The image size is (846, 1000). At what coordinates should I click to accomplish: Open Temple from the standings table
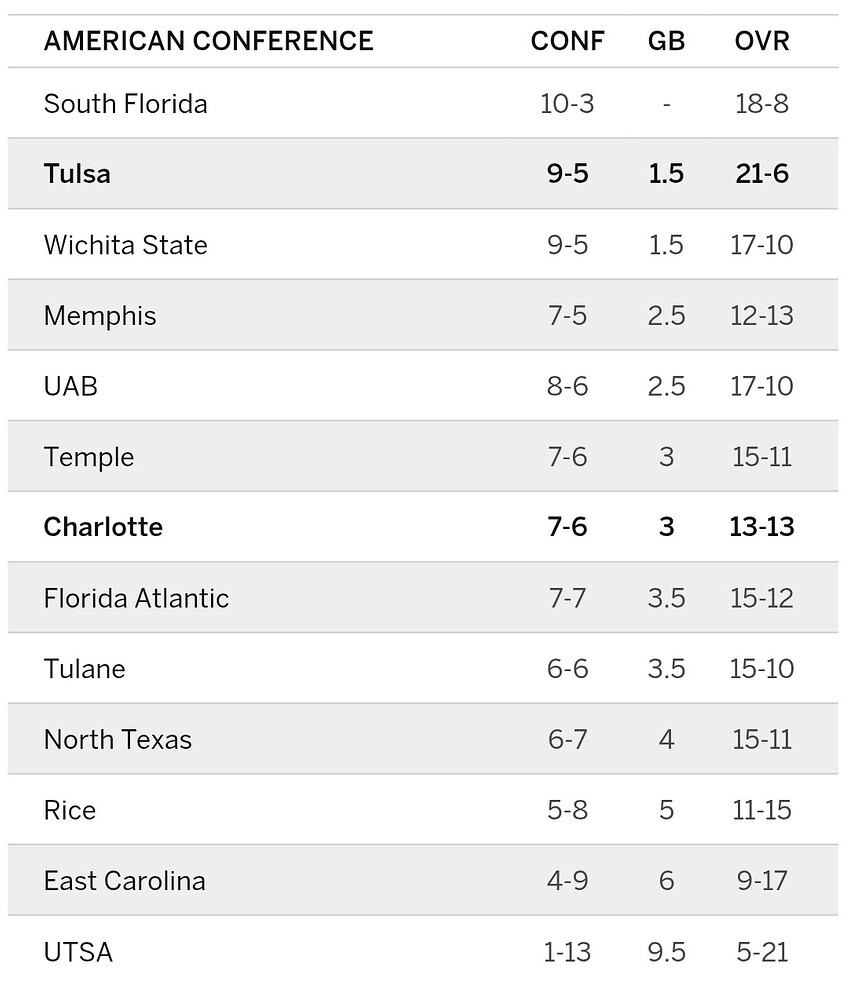point(89,457)
